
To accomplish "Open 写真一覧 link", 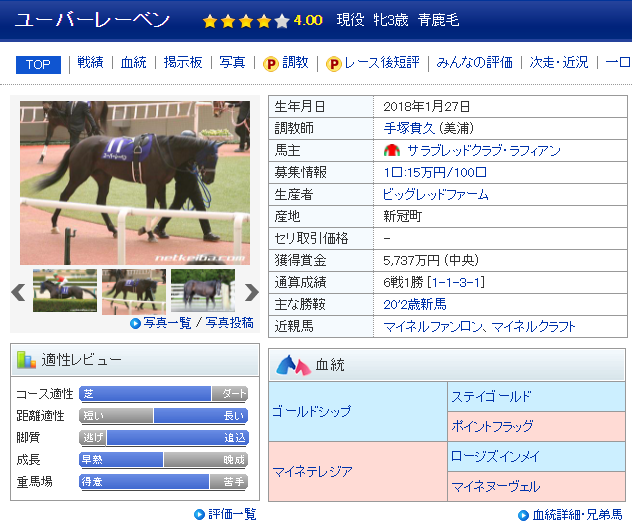I will [x=167, y=323].
